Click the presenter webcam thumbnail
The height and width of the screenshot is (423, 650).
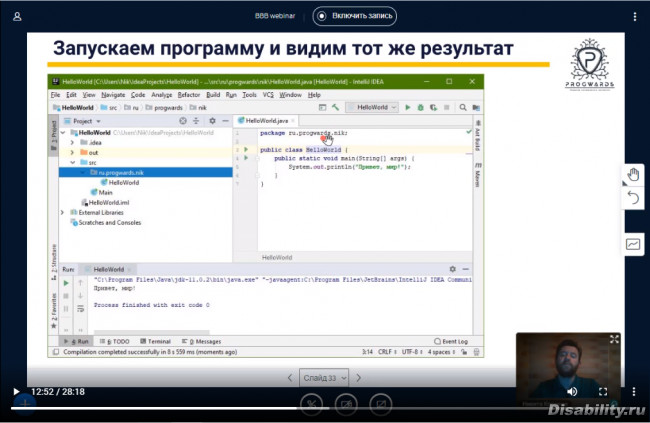coord(568,369)
